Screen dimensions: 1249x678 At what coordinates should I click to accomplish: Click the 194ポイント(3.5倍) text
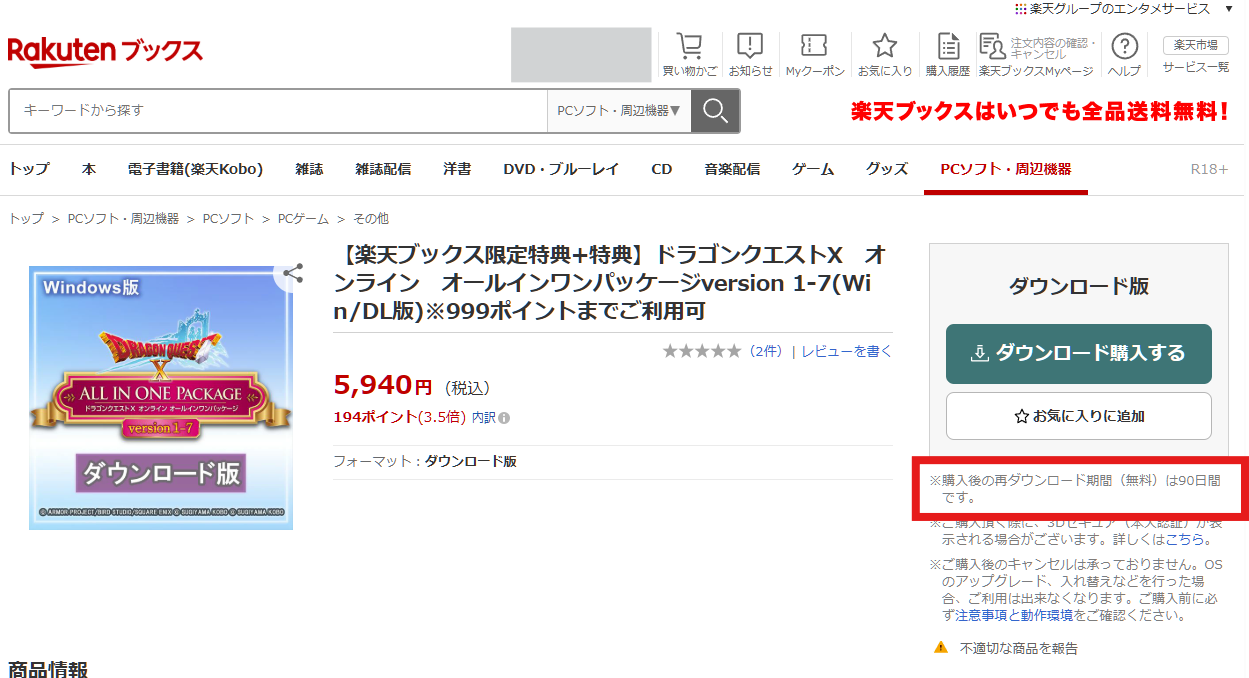coord(400,418)
